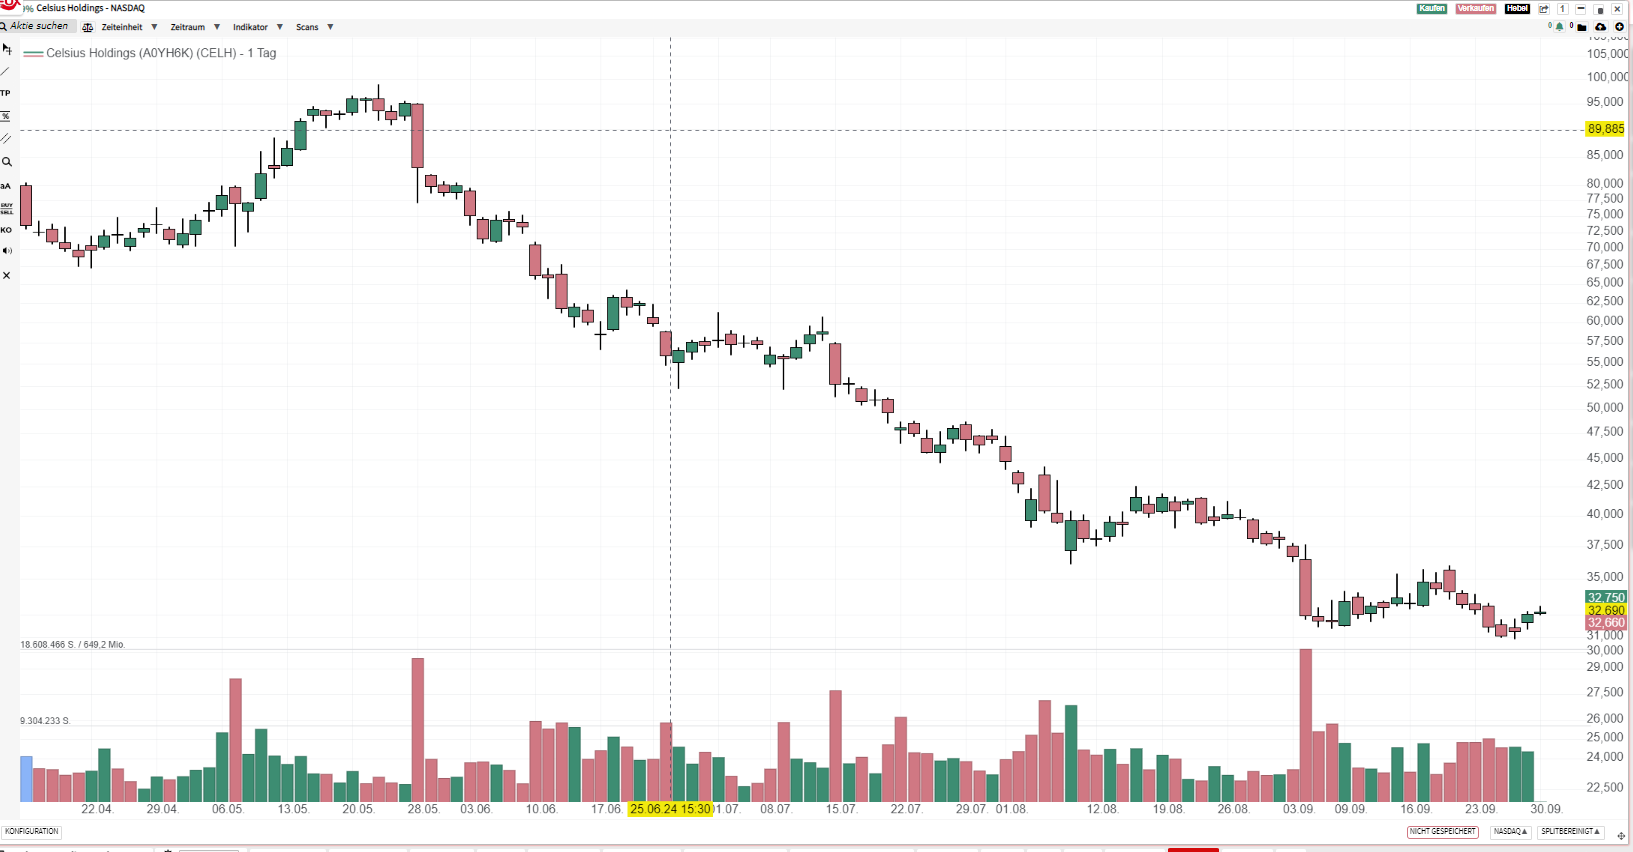Viewport: 1633px width, 852px height.
Task: Activate the magnifier zoom tool
Action: 7,162
